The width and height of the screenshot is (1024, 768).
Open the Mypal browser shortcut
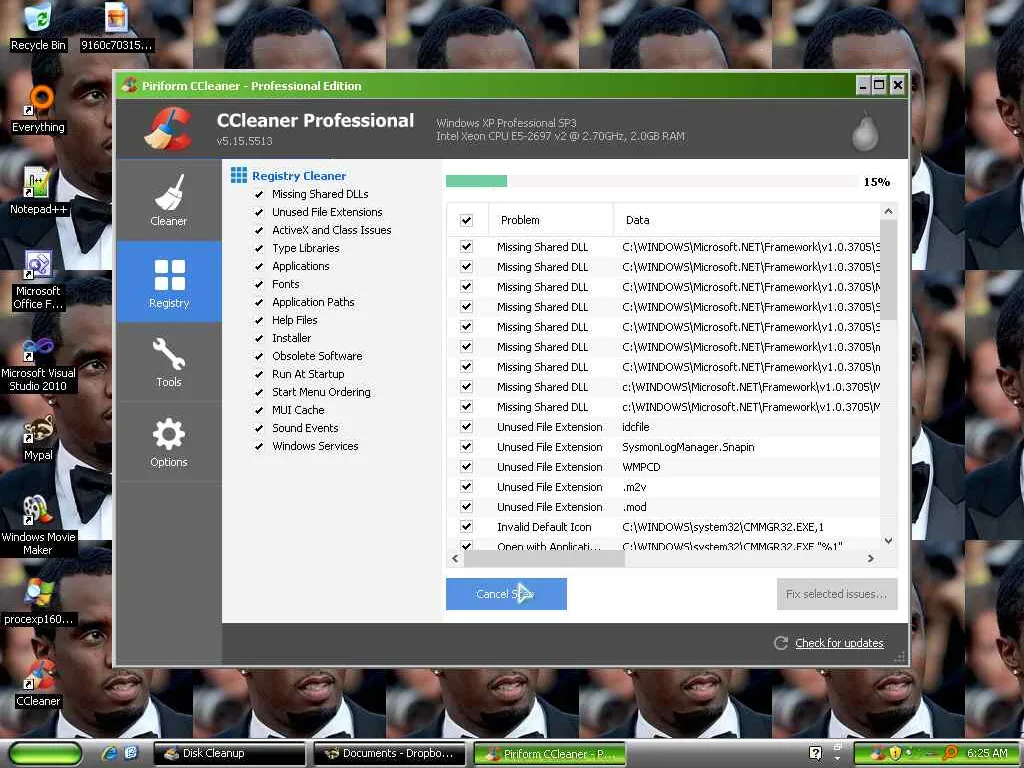pos(38,439)
